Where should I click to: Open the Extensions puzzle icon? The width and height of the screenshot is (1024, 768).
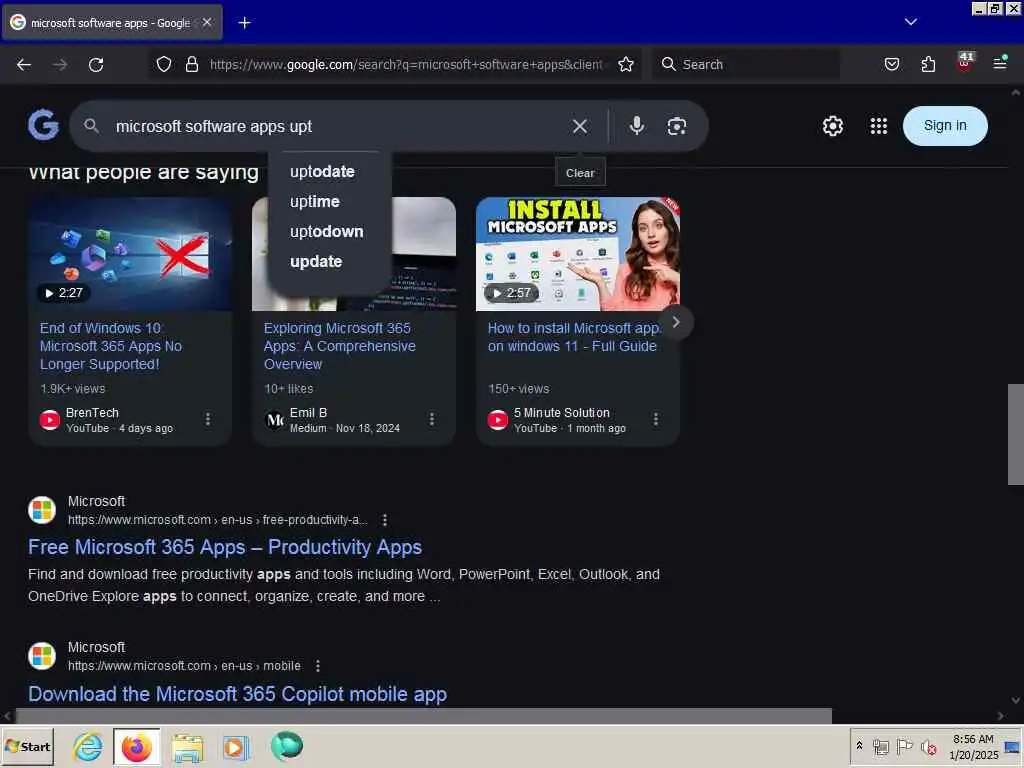[x=928, y=64]
